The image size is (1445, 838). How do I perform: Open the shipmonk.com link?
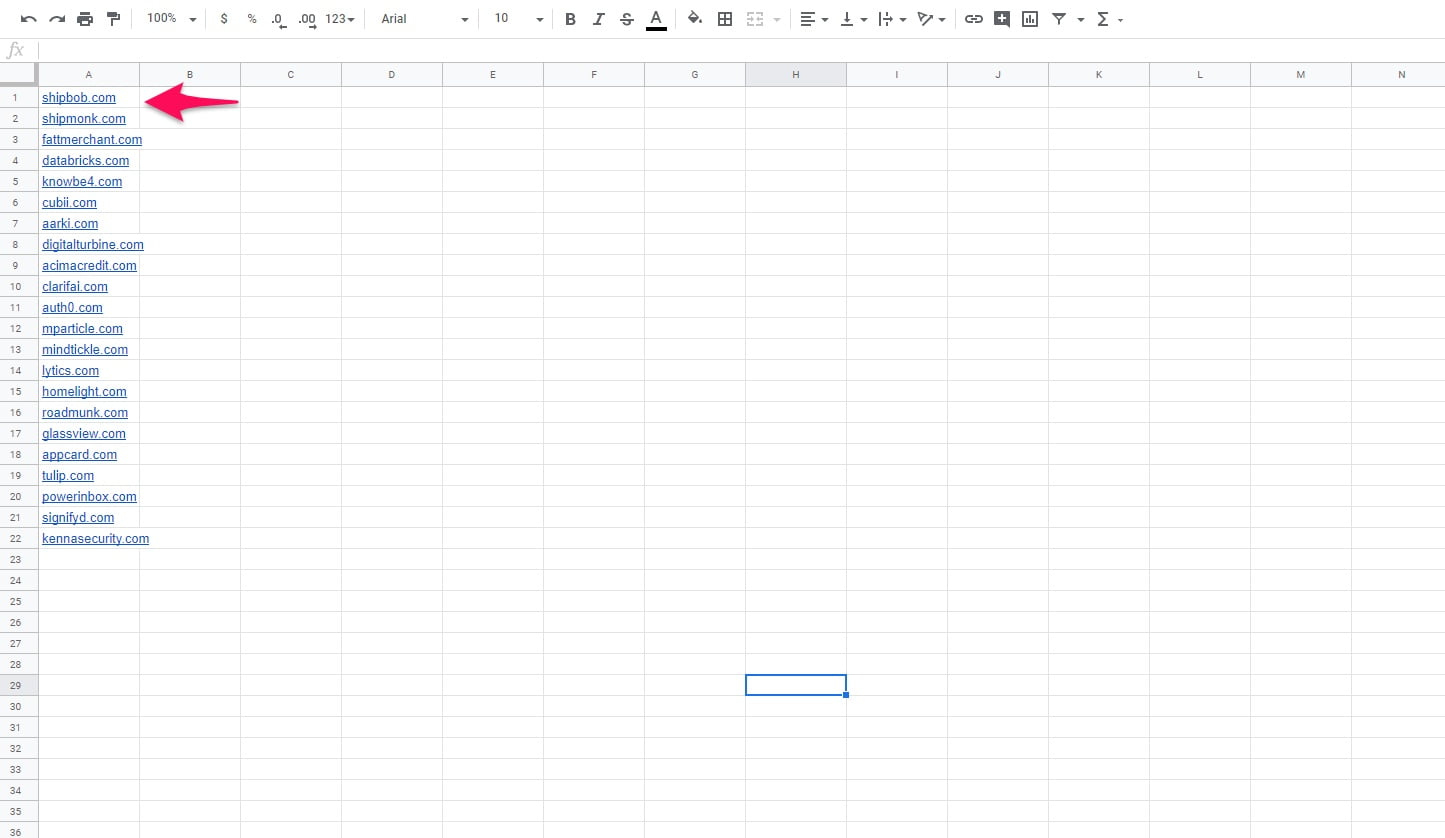(x=84, y=118)
